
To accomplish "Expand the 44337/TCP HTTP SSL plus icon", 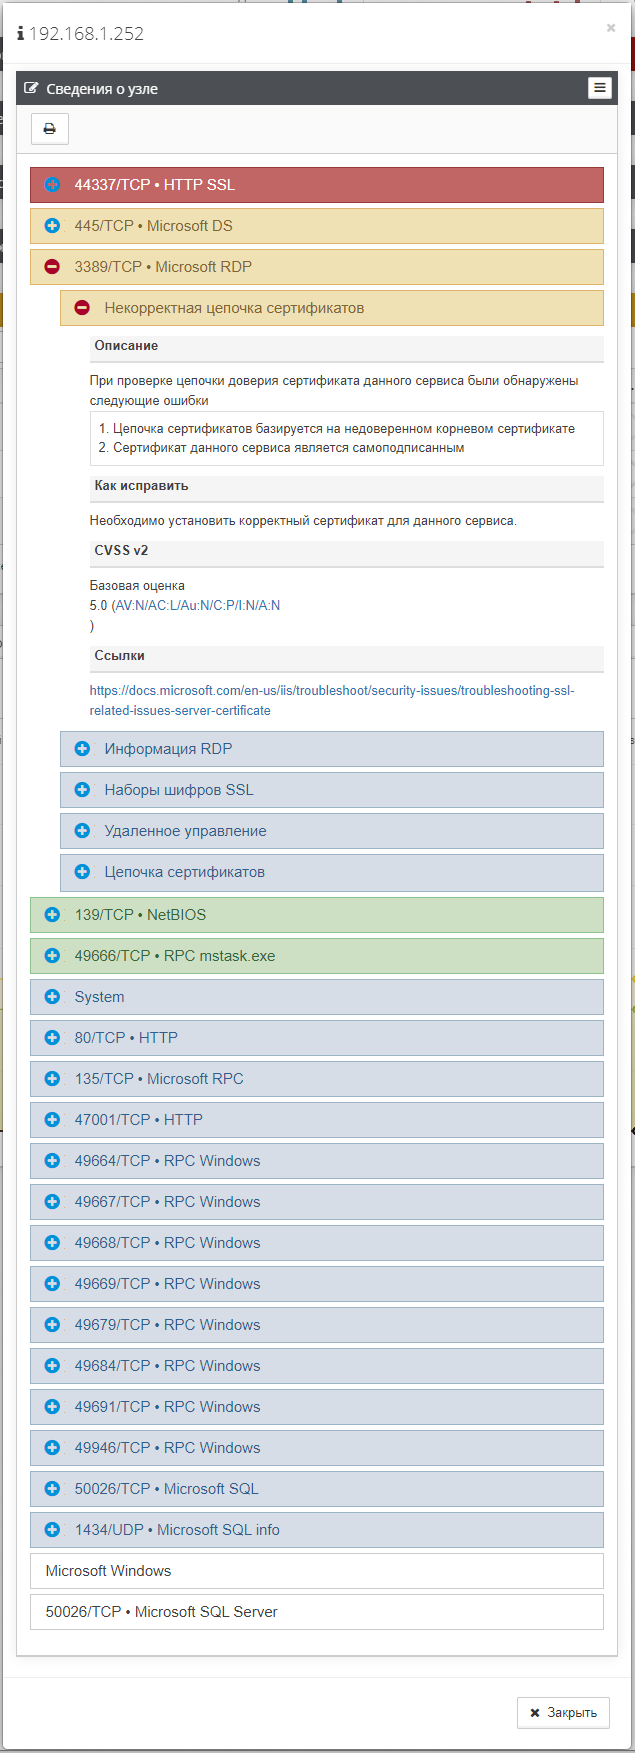I will (52, 185).
